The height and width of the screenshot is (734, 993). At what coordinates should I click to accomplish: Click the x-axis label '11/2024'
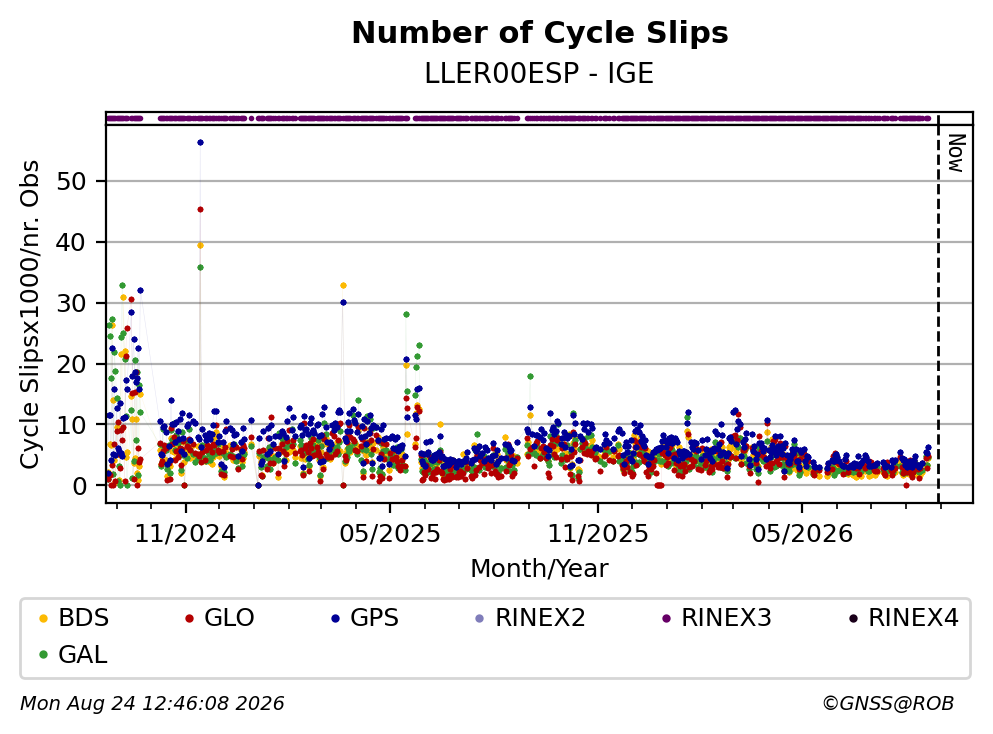185,534
